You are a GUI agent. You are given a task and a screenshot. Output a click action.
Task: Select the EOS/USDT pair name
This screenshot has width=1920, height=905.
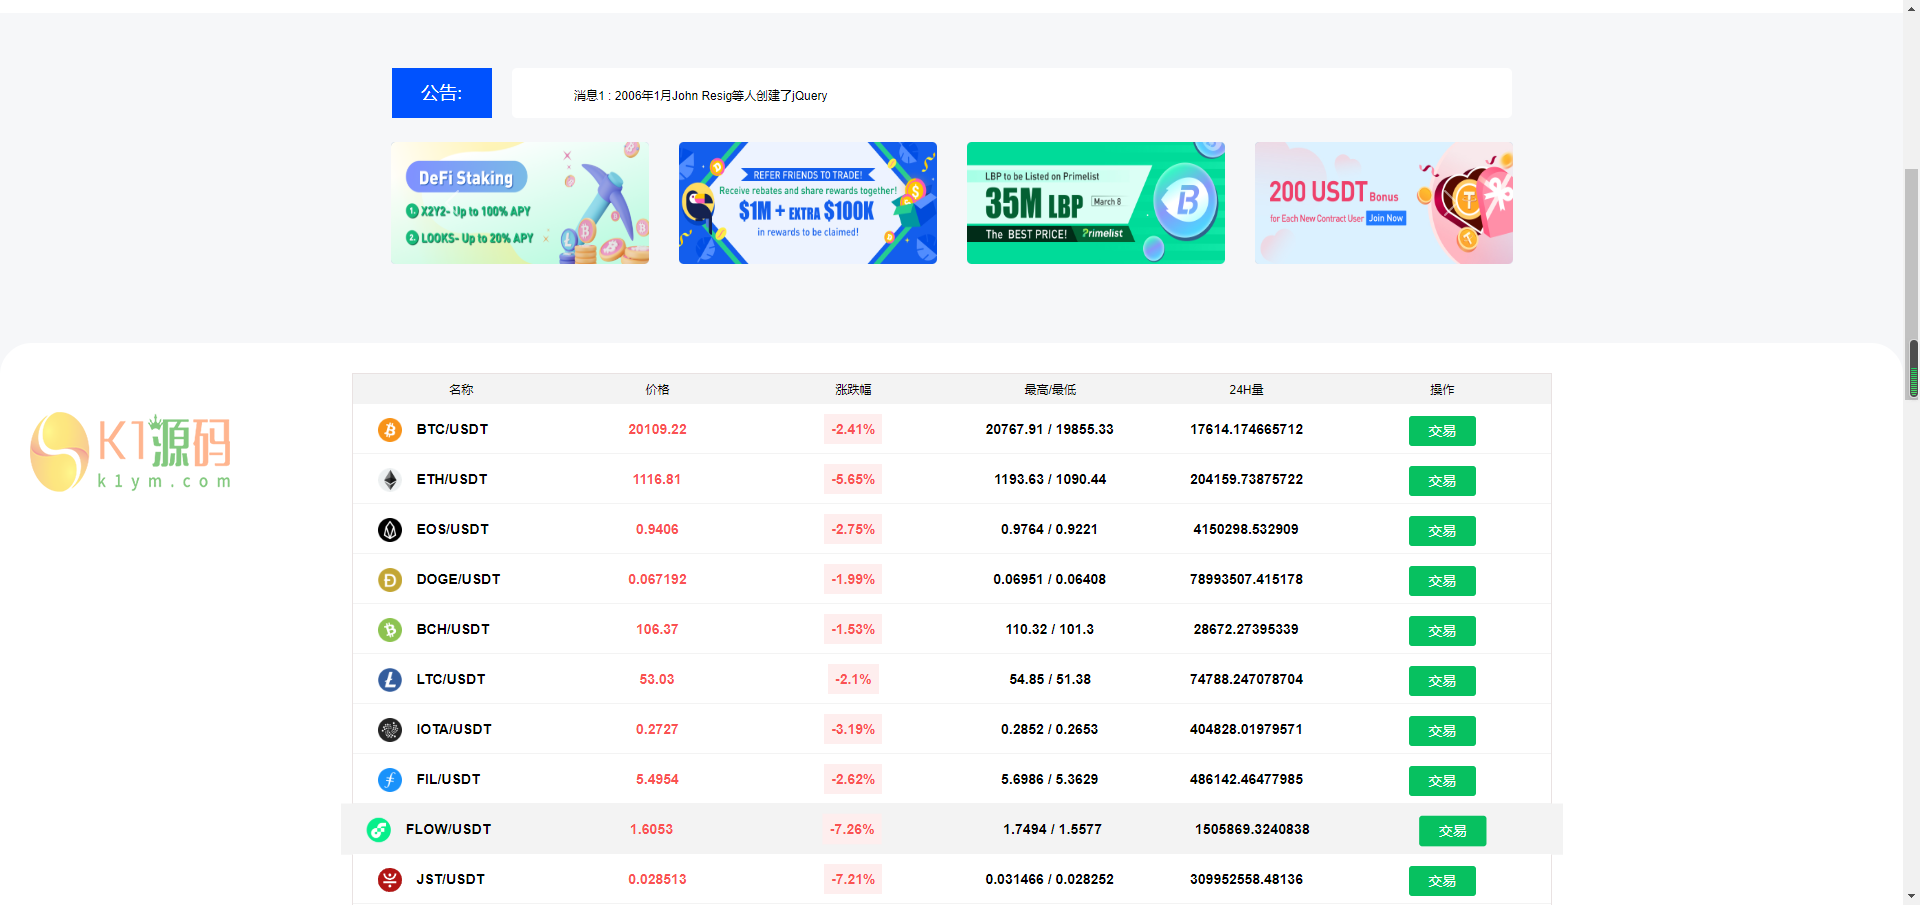point(453,529)
